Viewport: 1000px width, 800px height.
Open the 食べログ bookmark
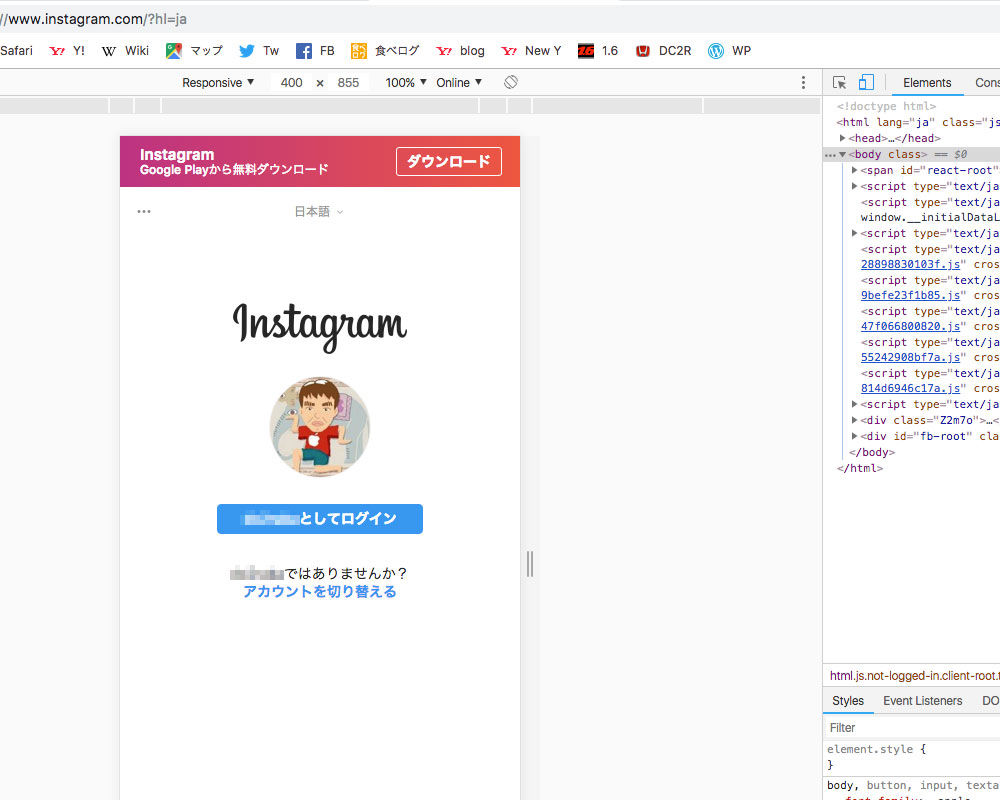pos(385,51)
